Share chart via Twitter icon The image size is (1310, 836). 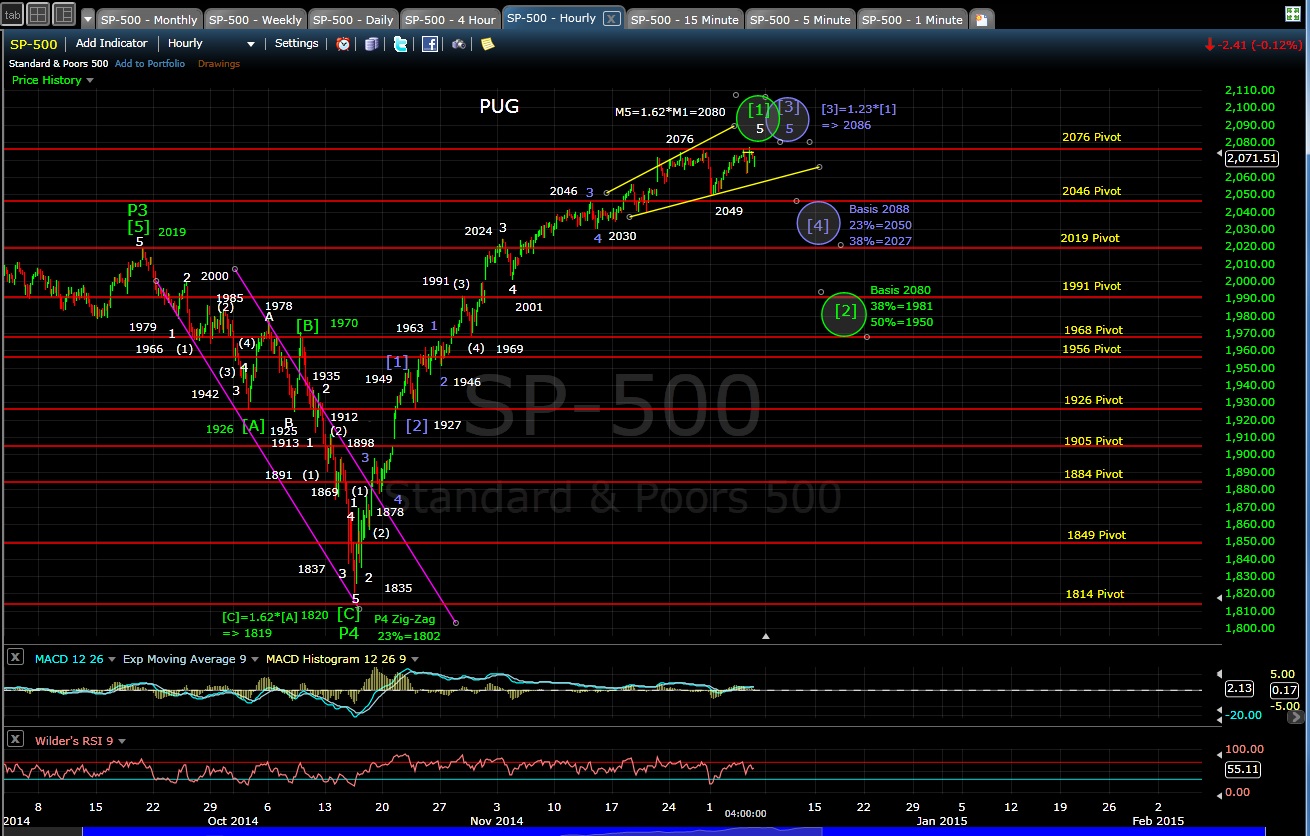(x=401, y=44)
